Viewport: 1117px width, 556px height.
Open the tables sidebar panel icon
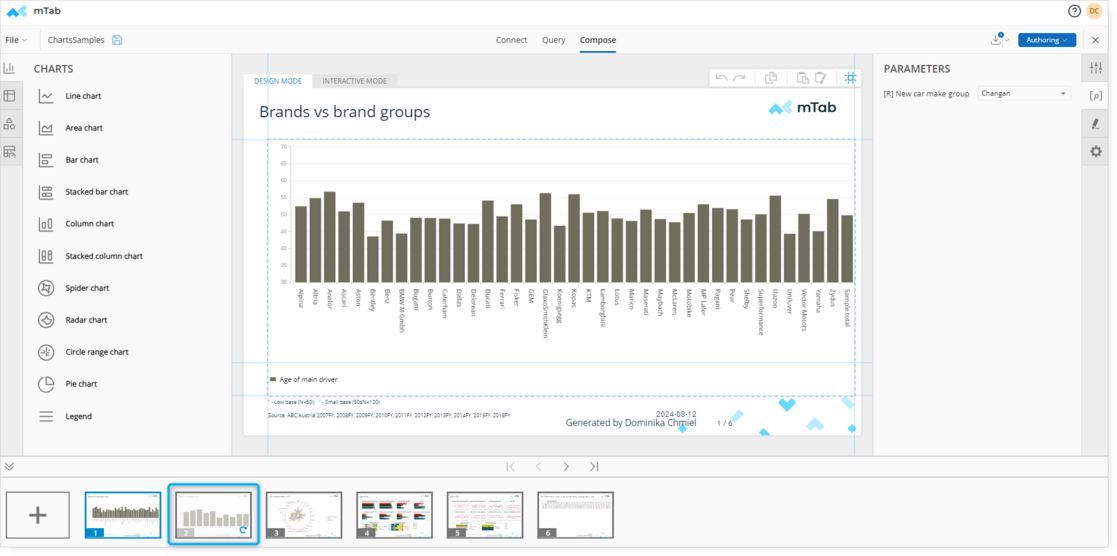click(x=9, y=96)
